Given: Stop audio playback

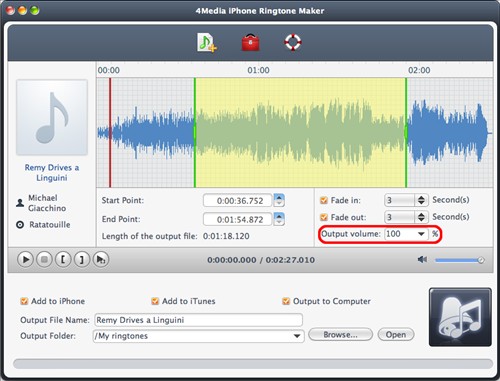Looking at the screenshot, I should [44, 259].
